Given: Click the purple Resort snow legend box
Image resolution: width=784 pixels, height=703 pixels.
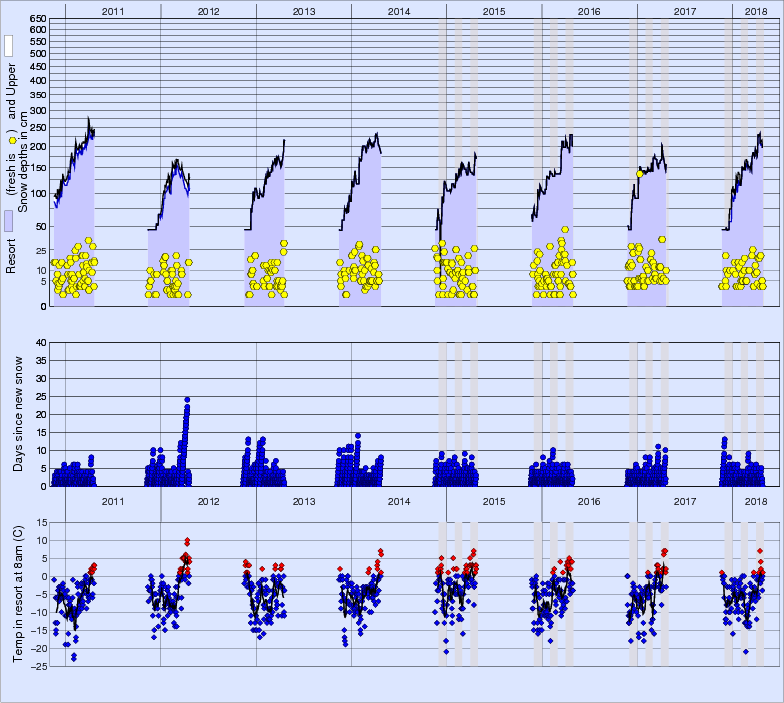Looking at the screenshot, I should [x=7, y=221].
